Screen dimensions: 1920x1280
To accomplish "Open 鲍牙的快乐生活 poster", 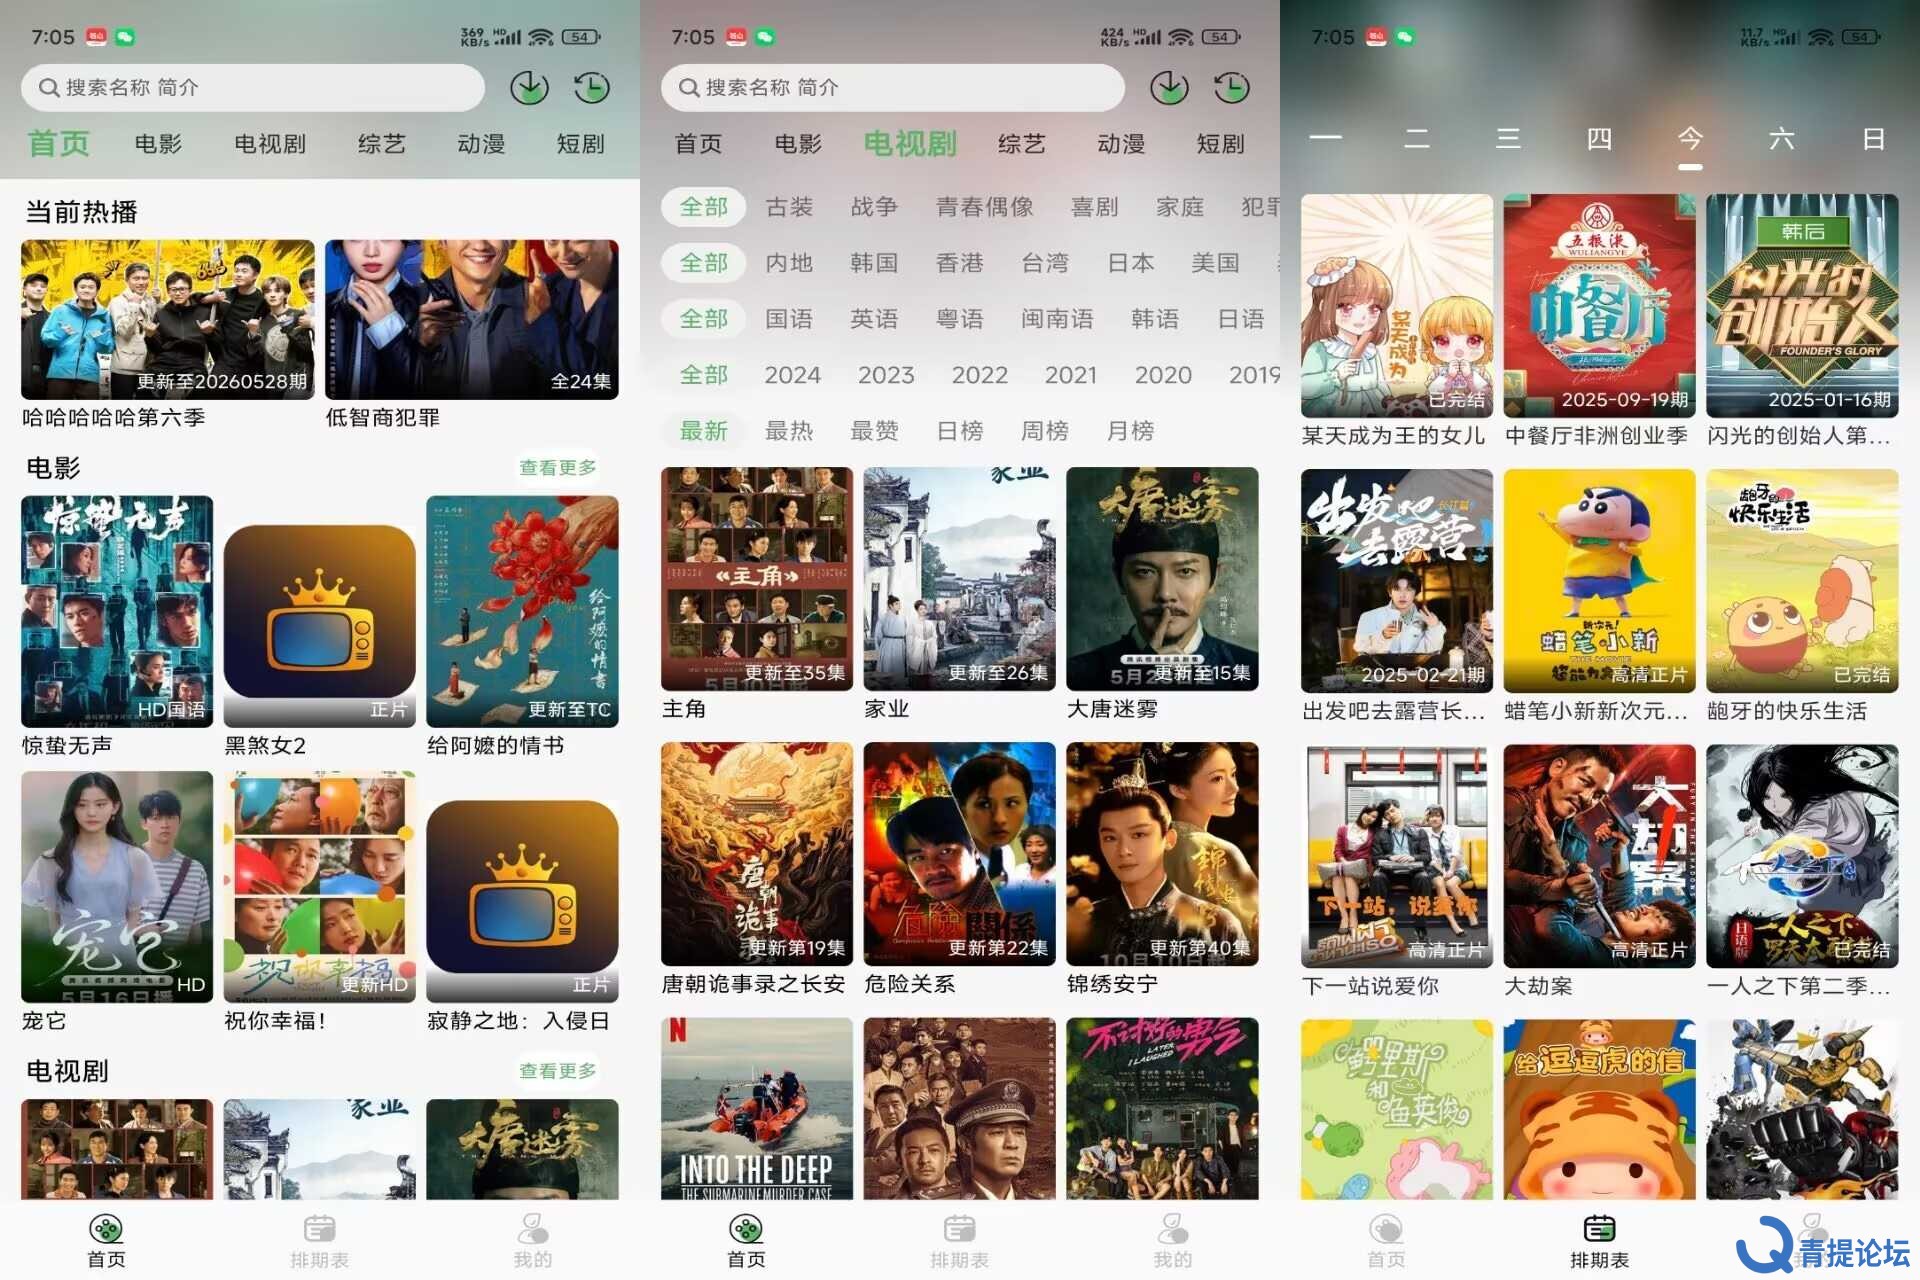I will (1802, 581).
